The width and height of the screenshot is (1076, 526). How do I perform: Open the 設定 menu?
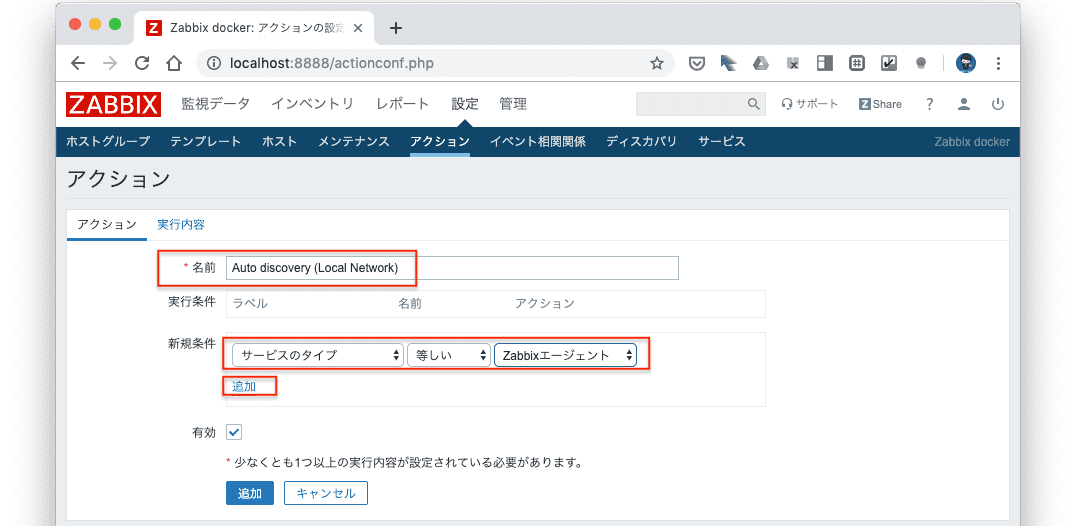pyautogui.click(x=465, y=104)
